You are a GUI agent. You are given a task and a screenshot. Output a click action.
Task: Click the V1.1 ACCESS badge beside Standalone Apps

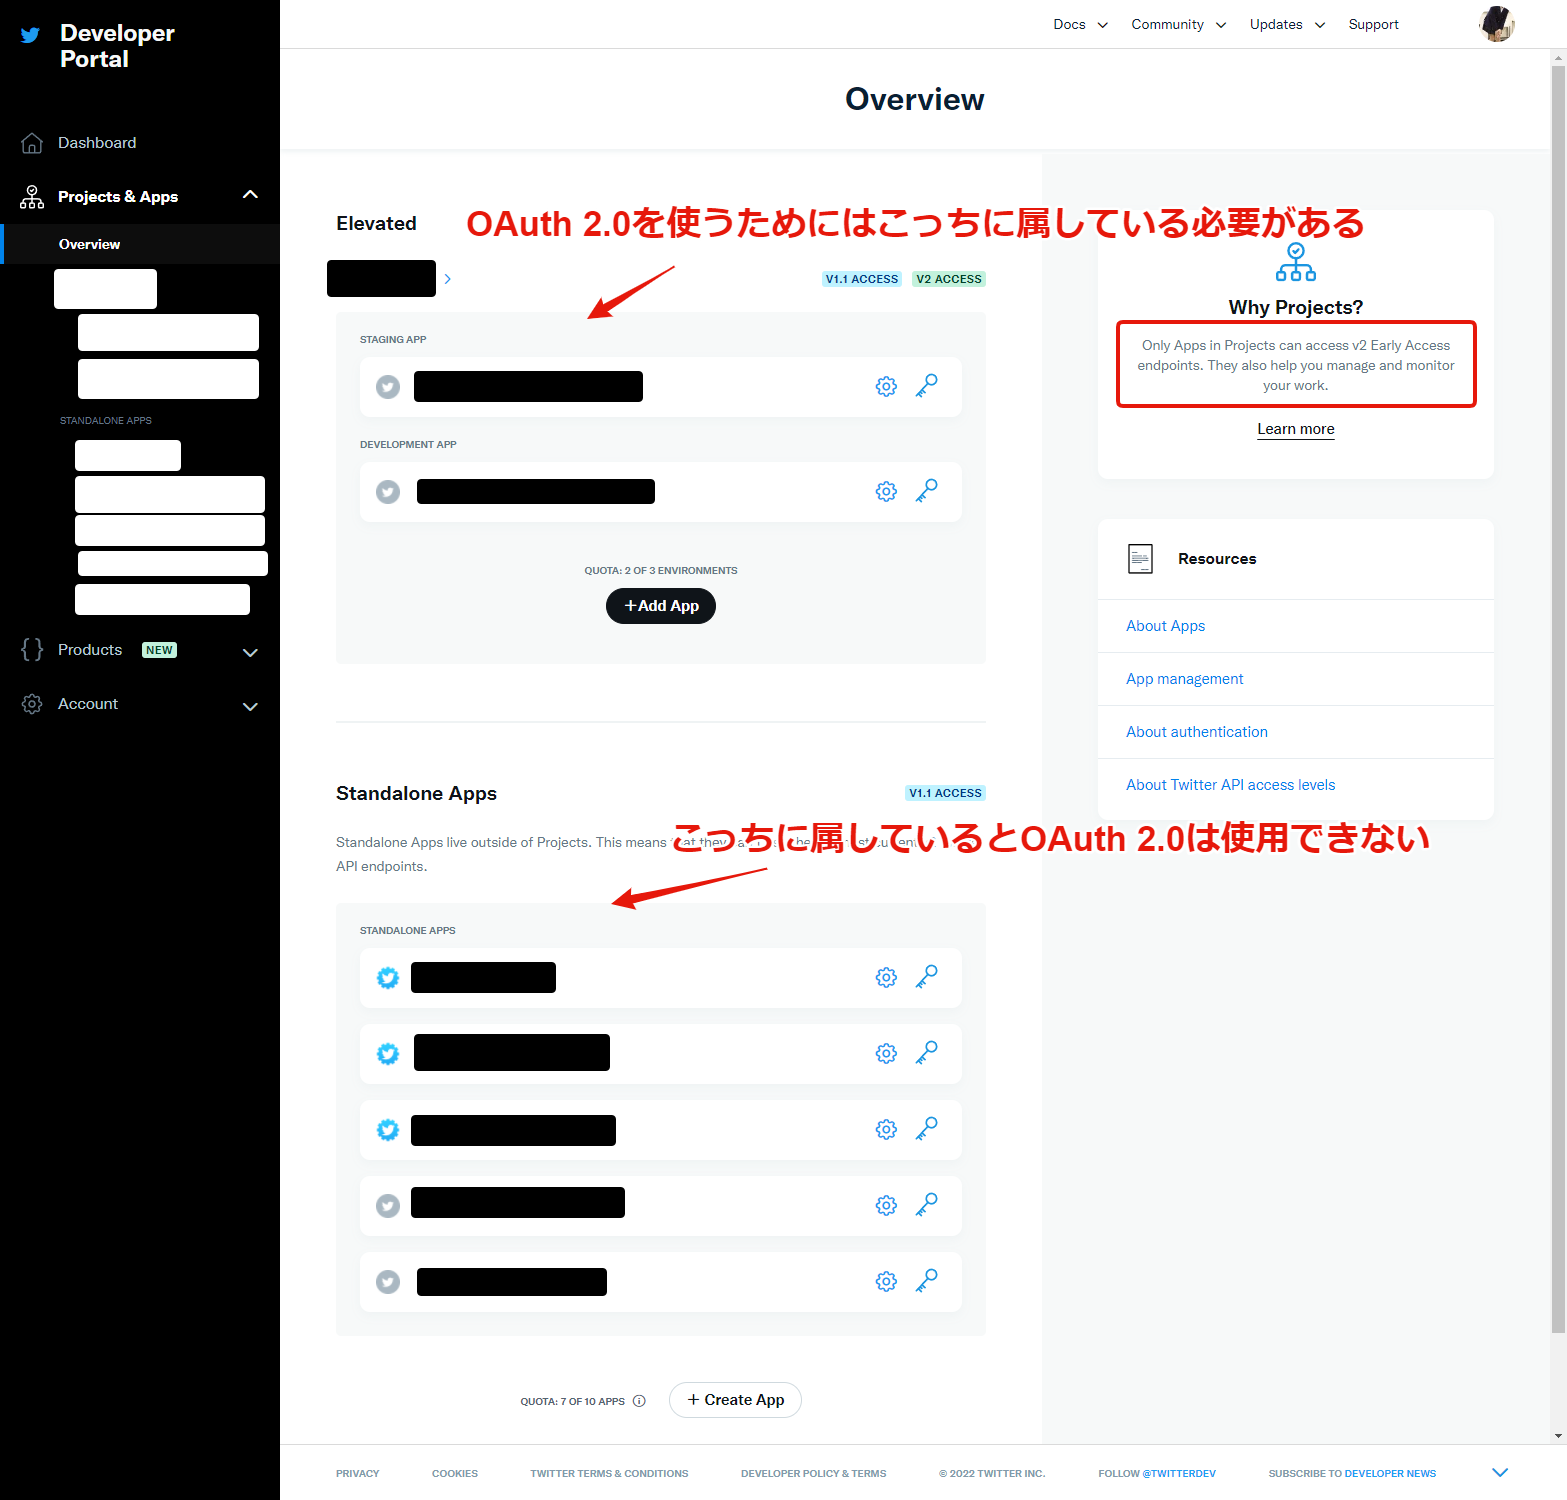(945, 793)
